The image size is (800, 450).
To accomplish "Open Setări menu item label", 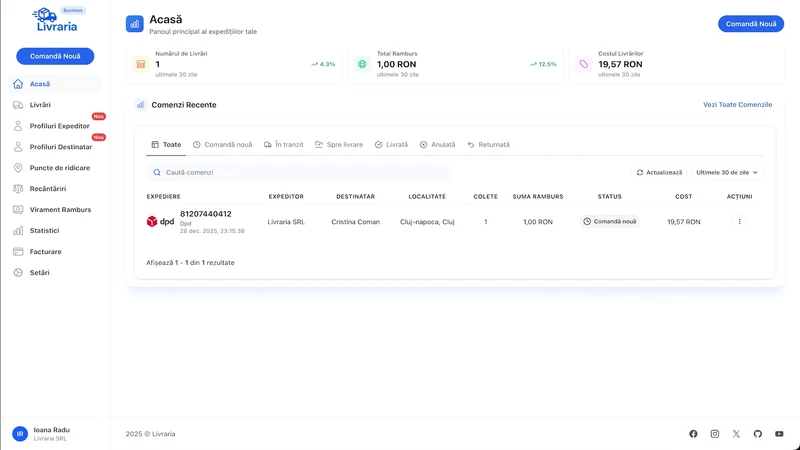I will 39,272.
